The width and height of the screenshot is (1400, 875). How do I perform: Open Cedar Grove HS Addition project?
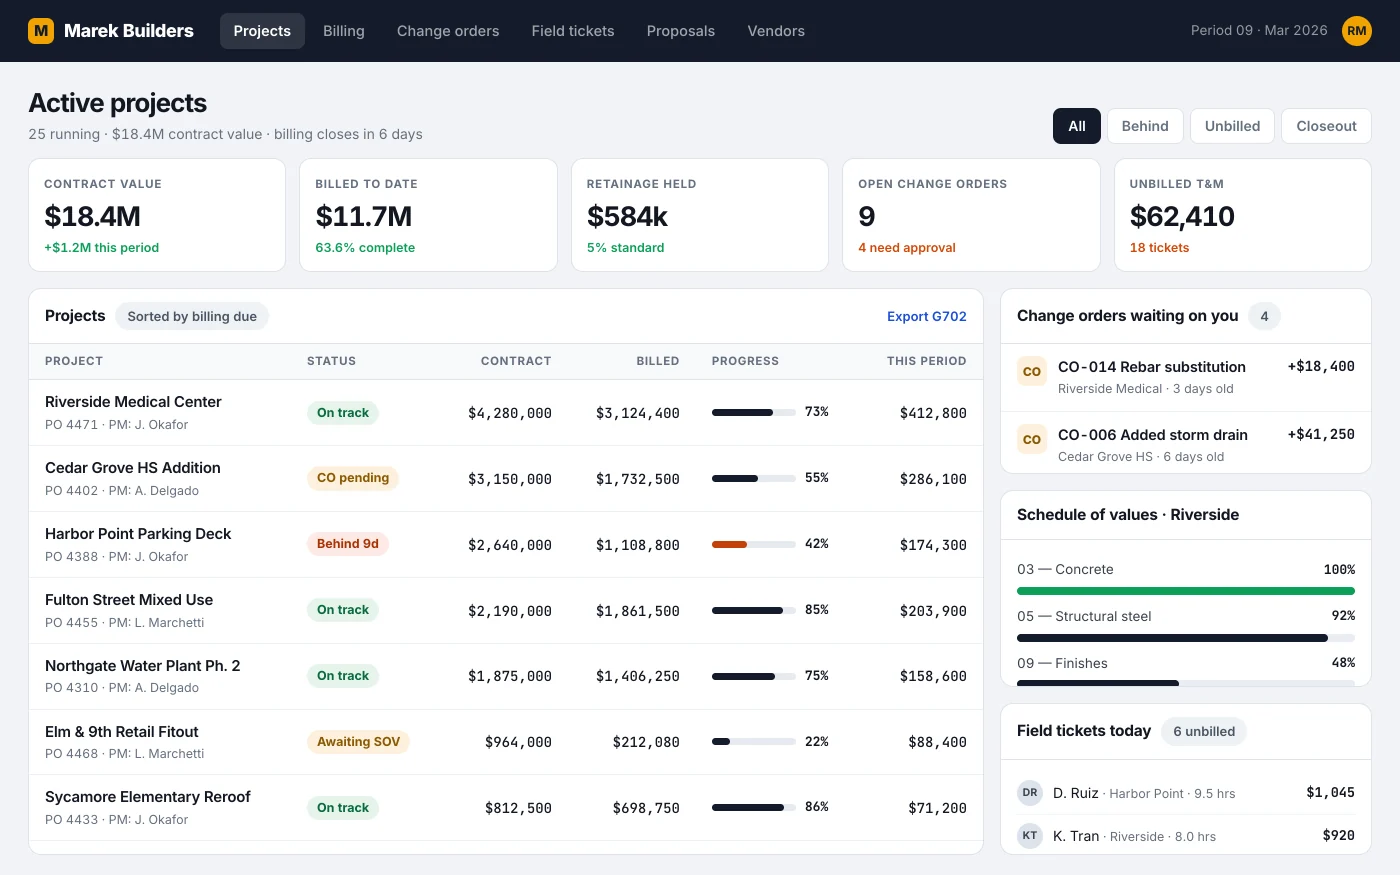coord(506,478)
